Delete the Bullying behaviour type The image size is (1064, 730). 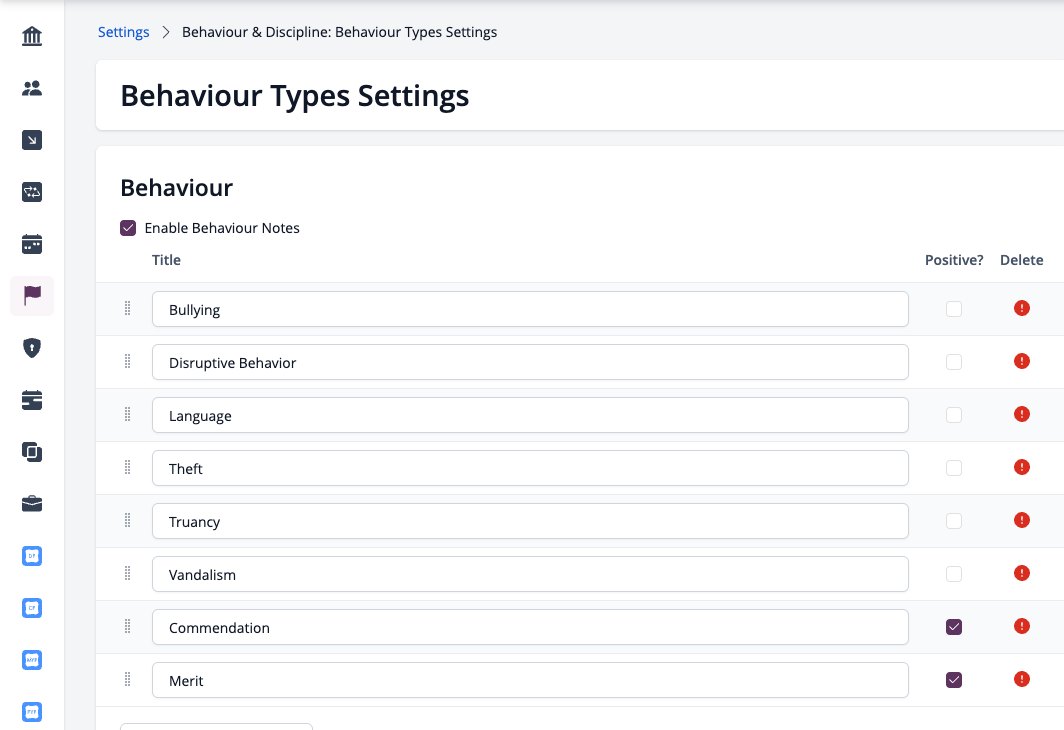pyautogui.click(x=1021, y=309)
